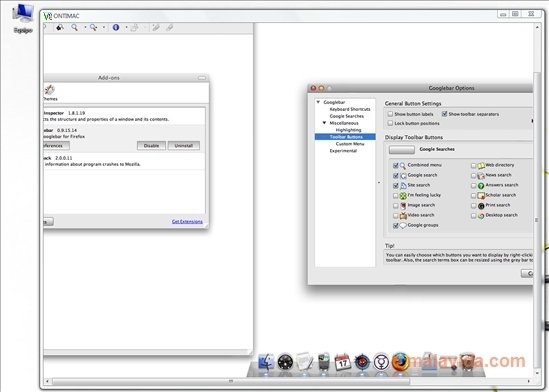
Task: Select Experimental in options tree
Action: click(343, 151)
